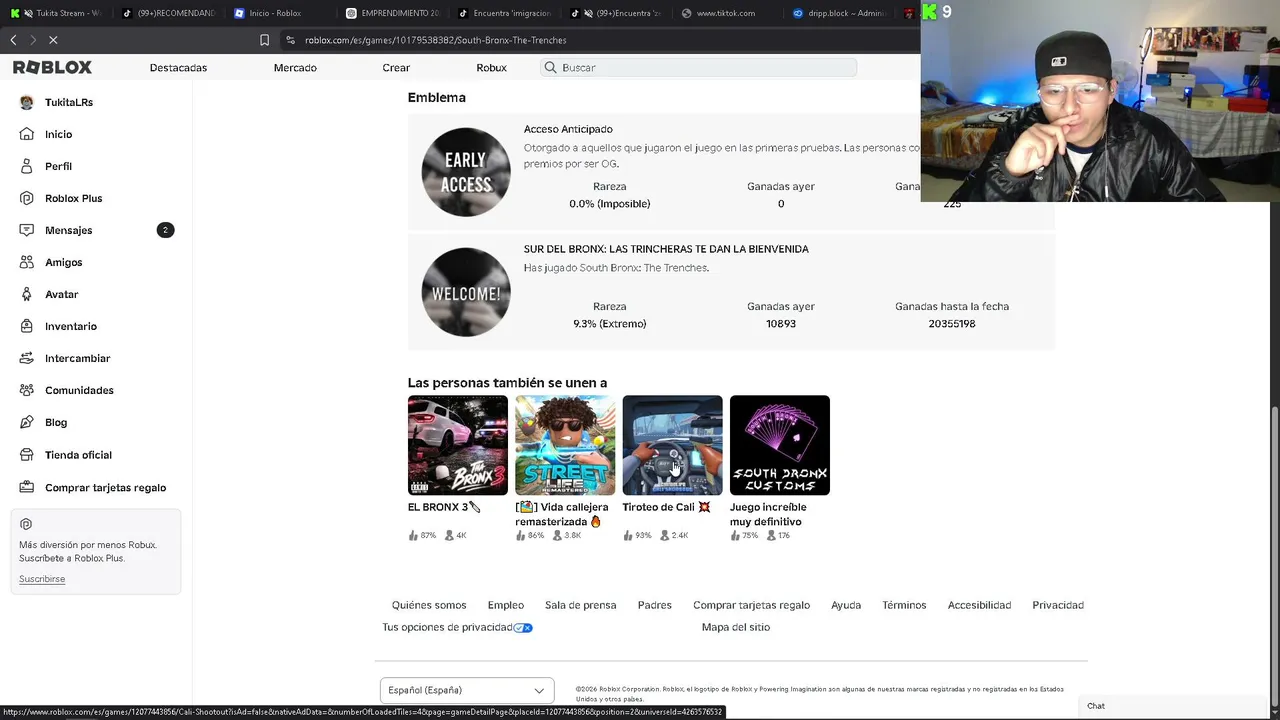This screenshot has height=720, width=1280.
Task: Click the browser address bar URL
Action: tap(436, 40)
